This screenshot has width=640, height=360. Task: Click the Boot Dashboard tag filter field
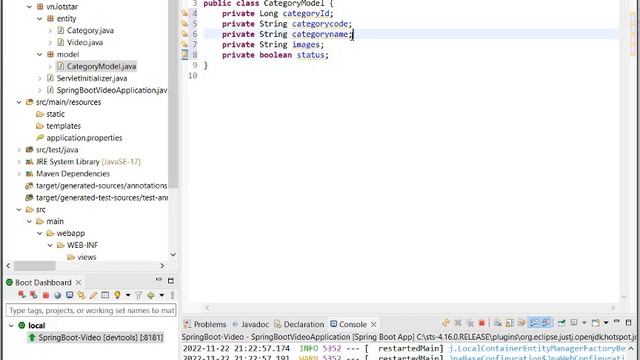pos(91,310)
